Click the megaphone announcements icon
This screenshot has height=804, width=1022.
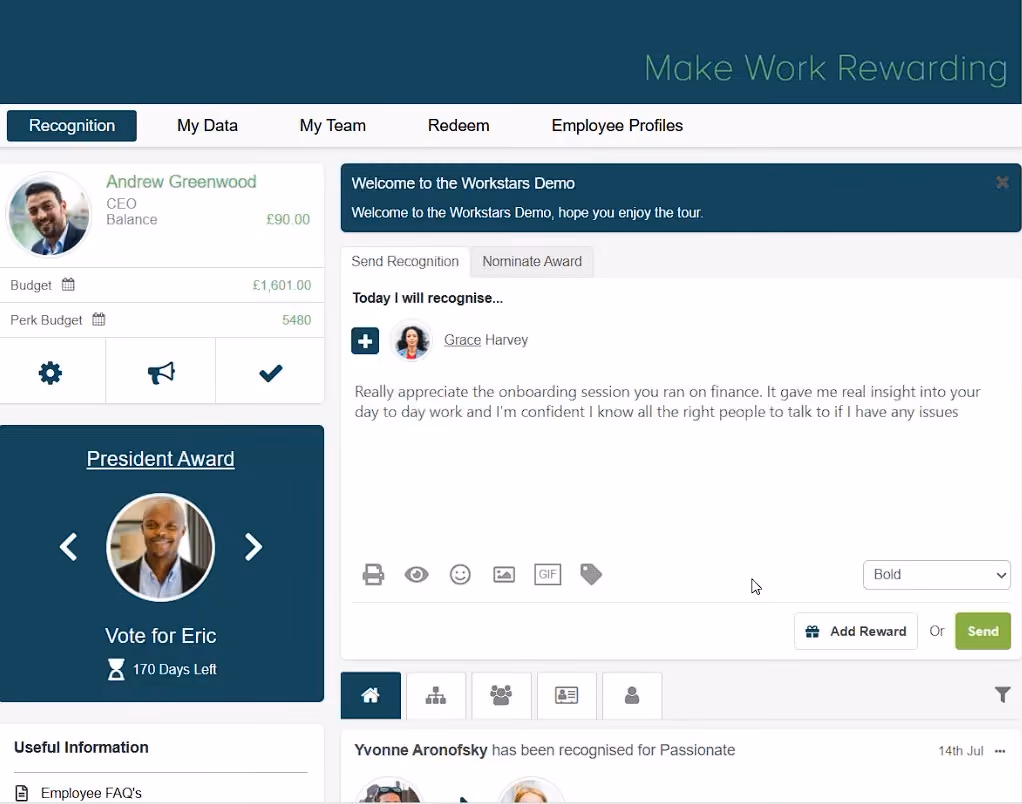pyautogui.click(x=161, y=373)
